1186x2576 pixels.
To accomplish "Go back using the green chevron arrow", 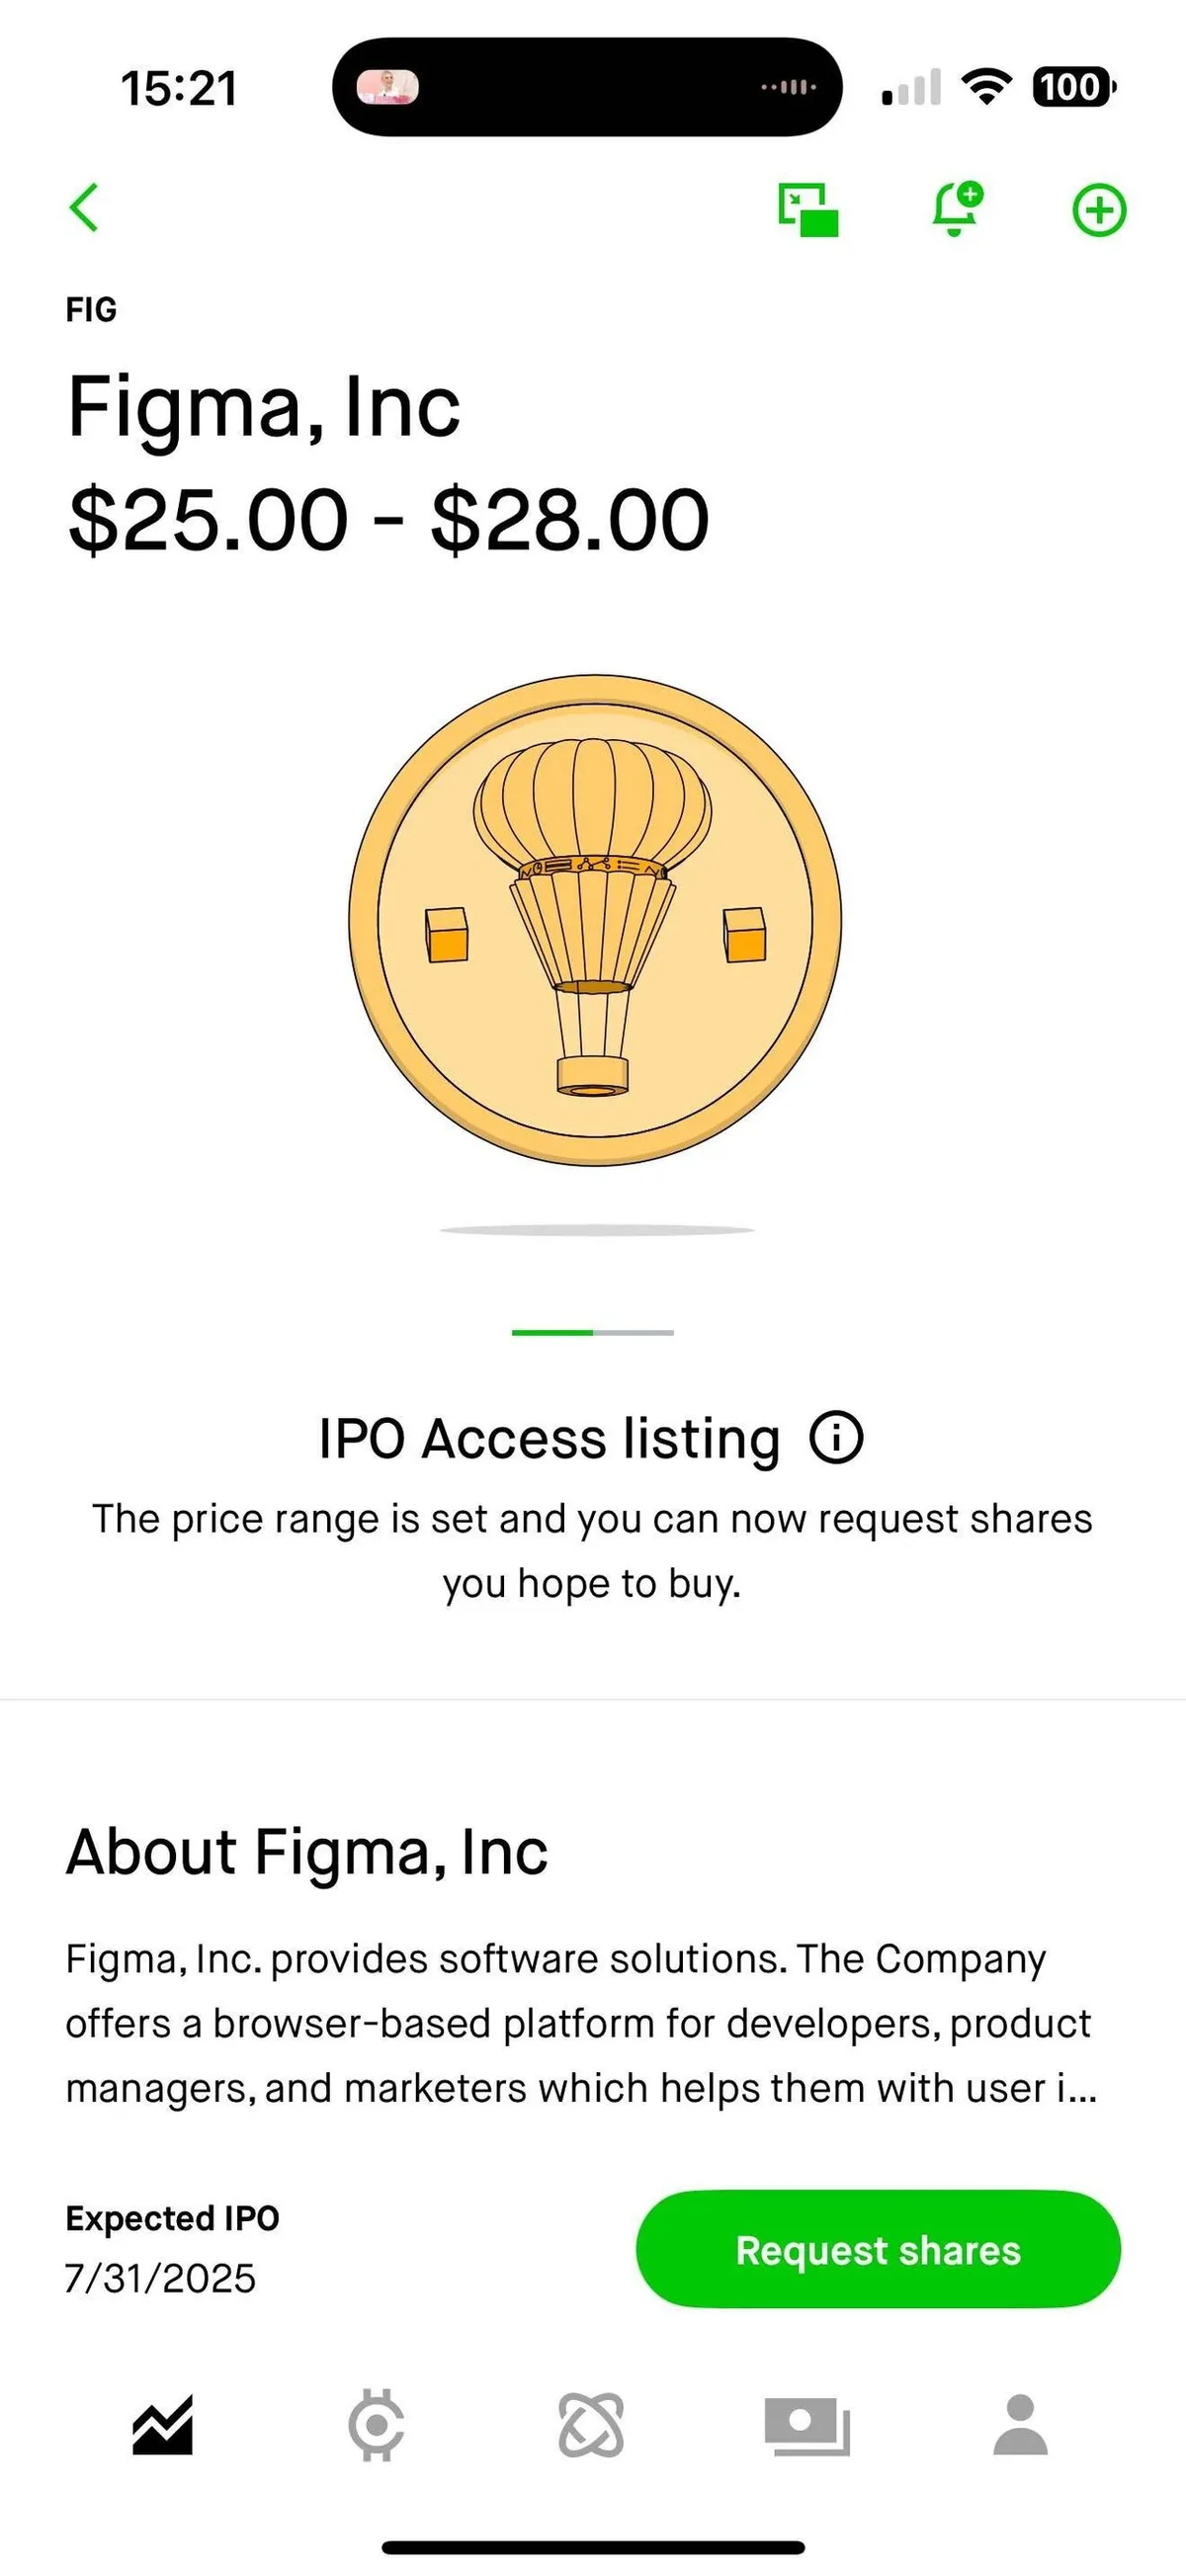I will (x=85, y=208).
